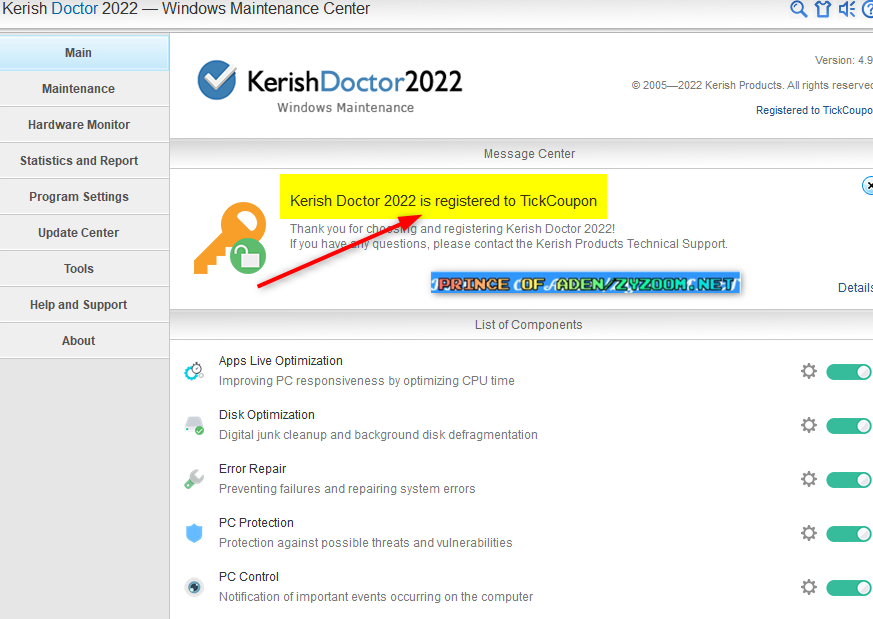Select the Apps Live Optimization title
The width and height of the screenshot is (873, 619).
[x=281, y=361]
